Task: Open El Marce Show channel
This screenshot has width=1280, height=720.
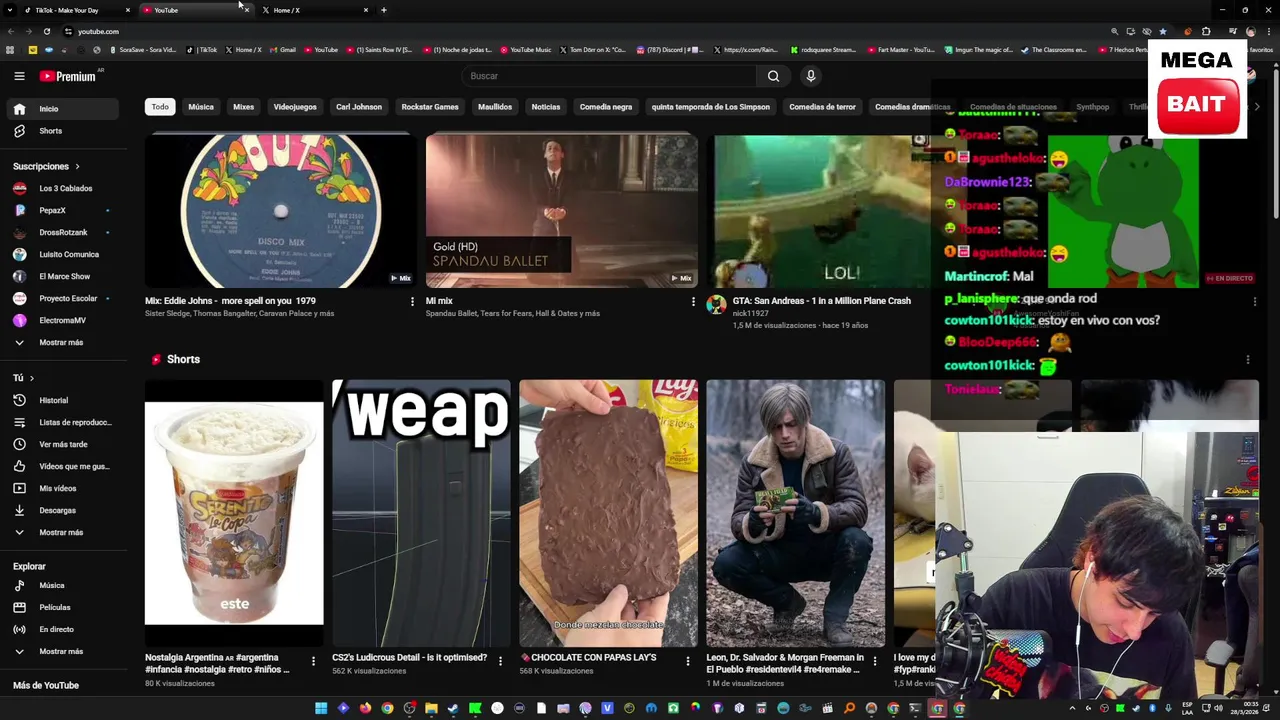Action: [65, 276]
